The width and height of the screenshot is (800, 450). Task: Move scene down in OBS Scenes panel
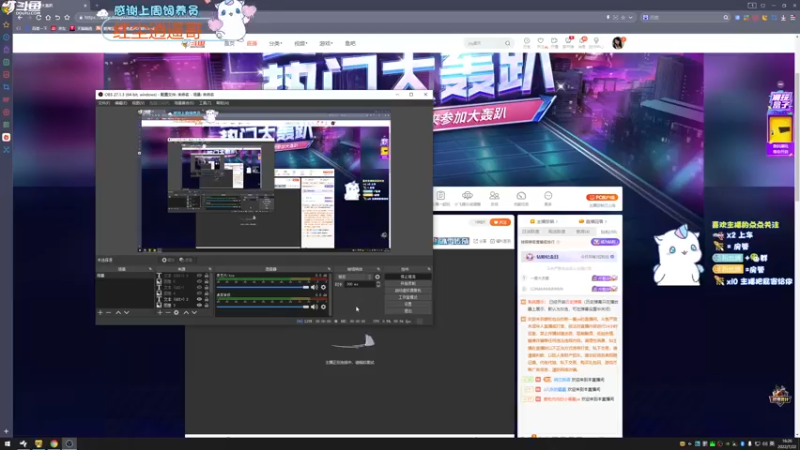tap(127, 312)
